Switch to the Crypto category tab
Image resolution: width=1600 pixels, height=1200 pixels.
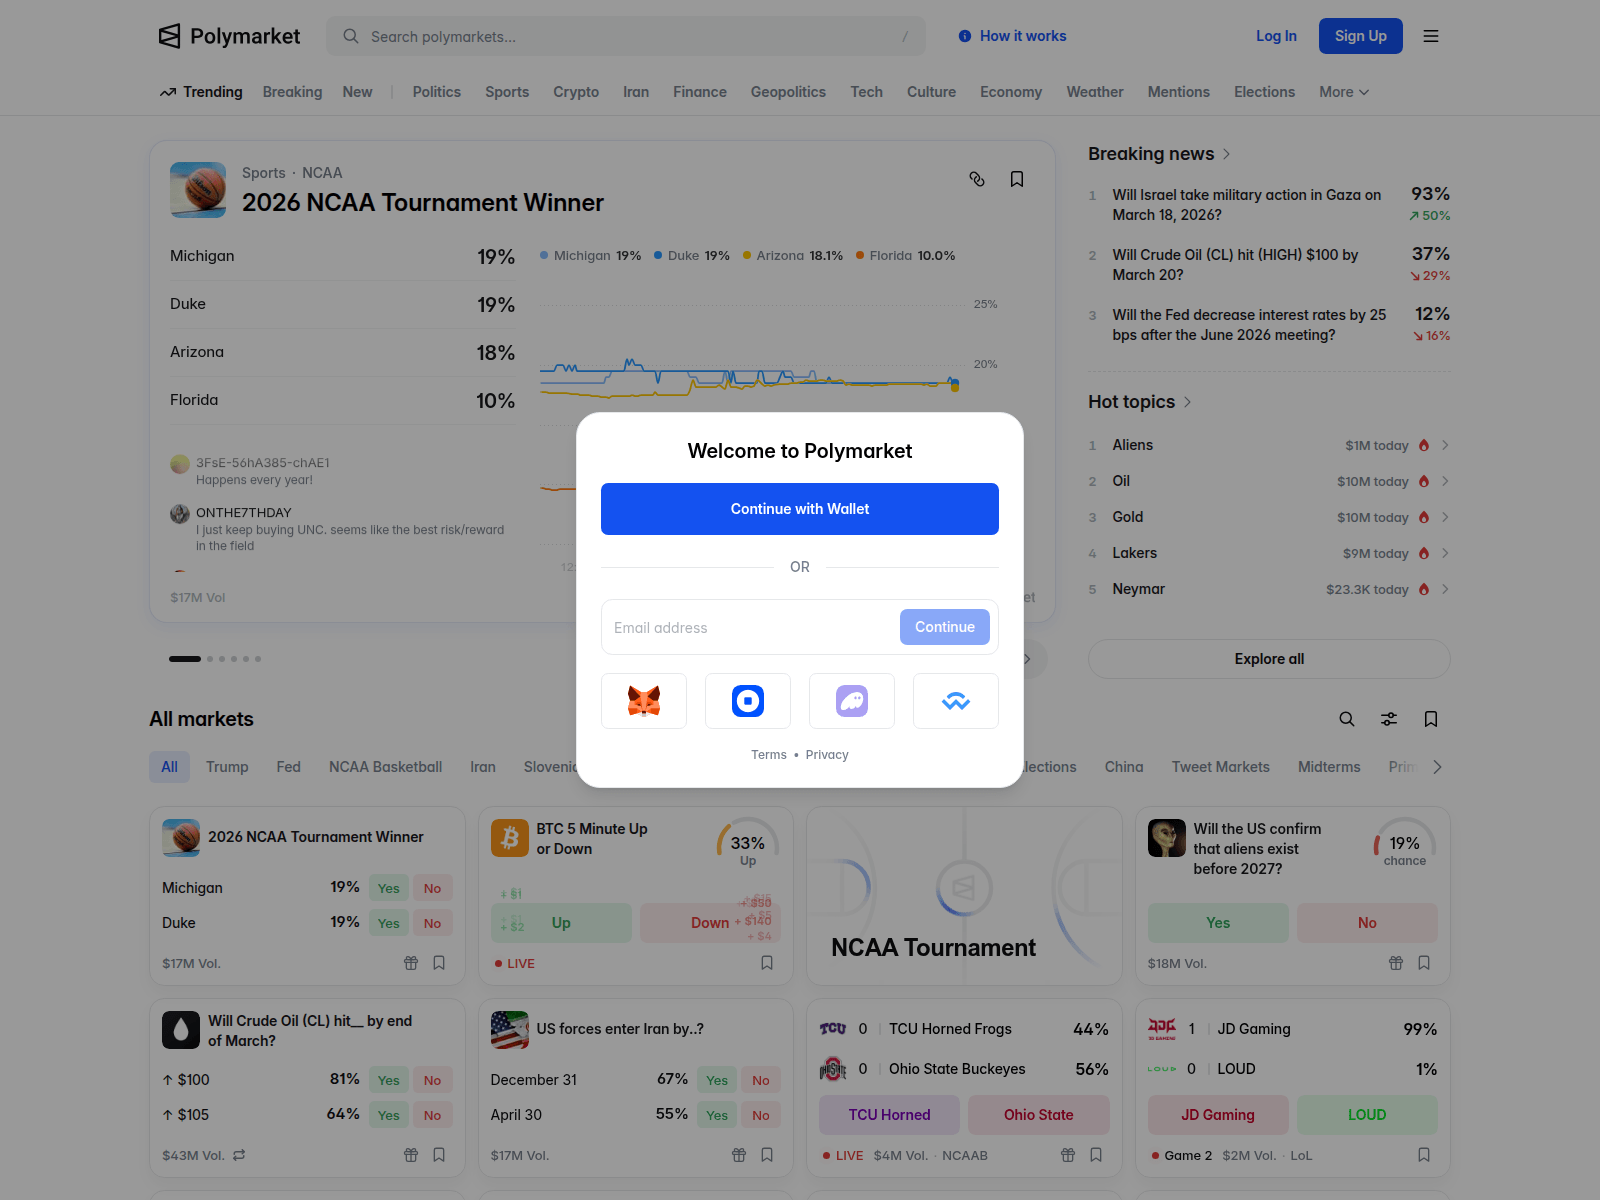pos(576,91)
